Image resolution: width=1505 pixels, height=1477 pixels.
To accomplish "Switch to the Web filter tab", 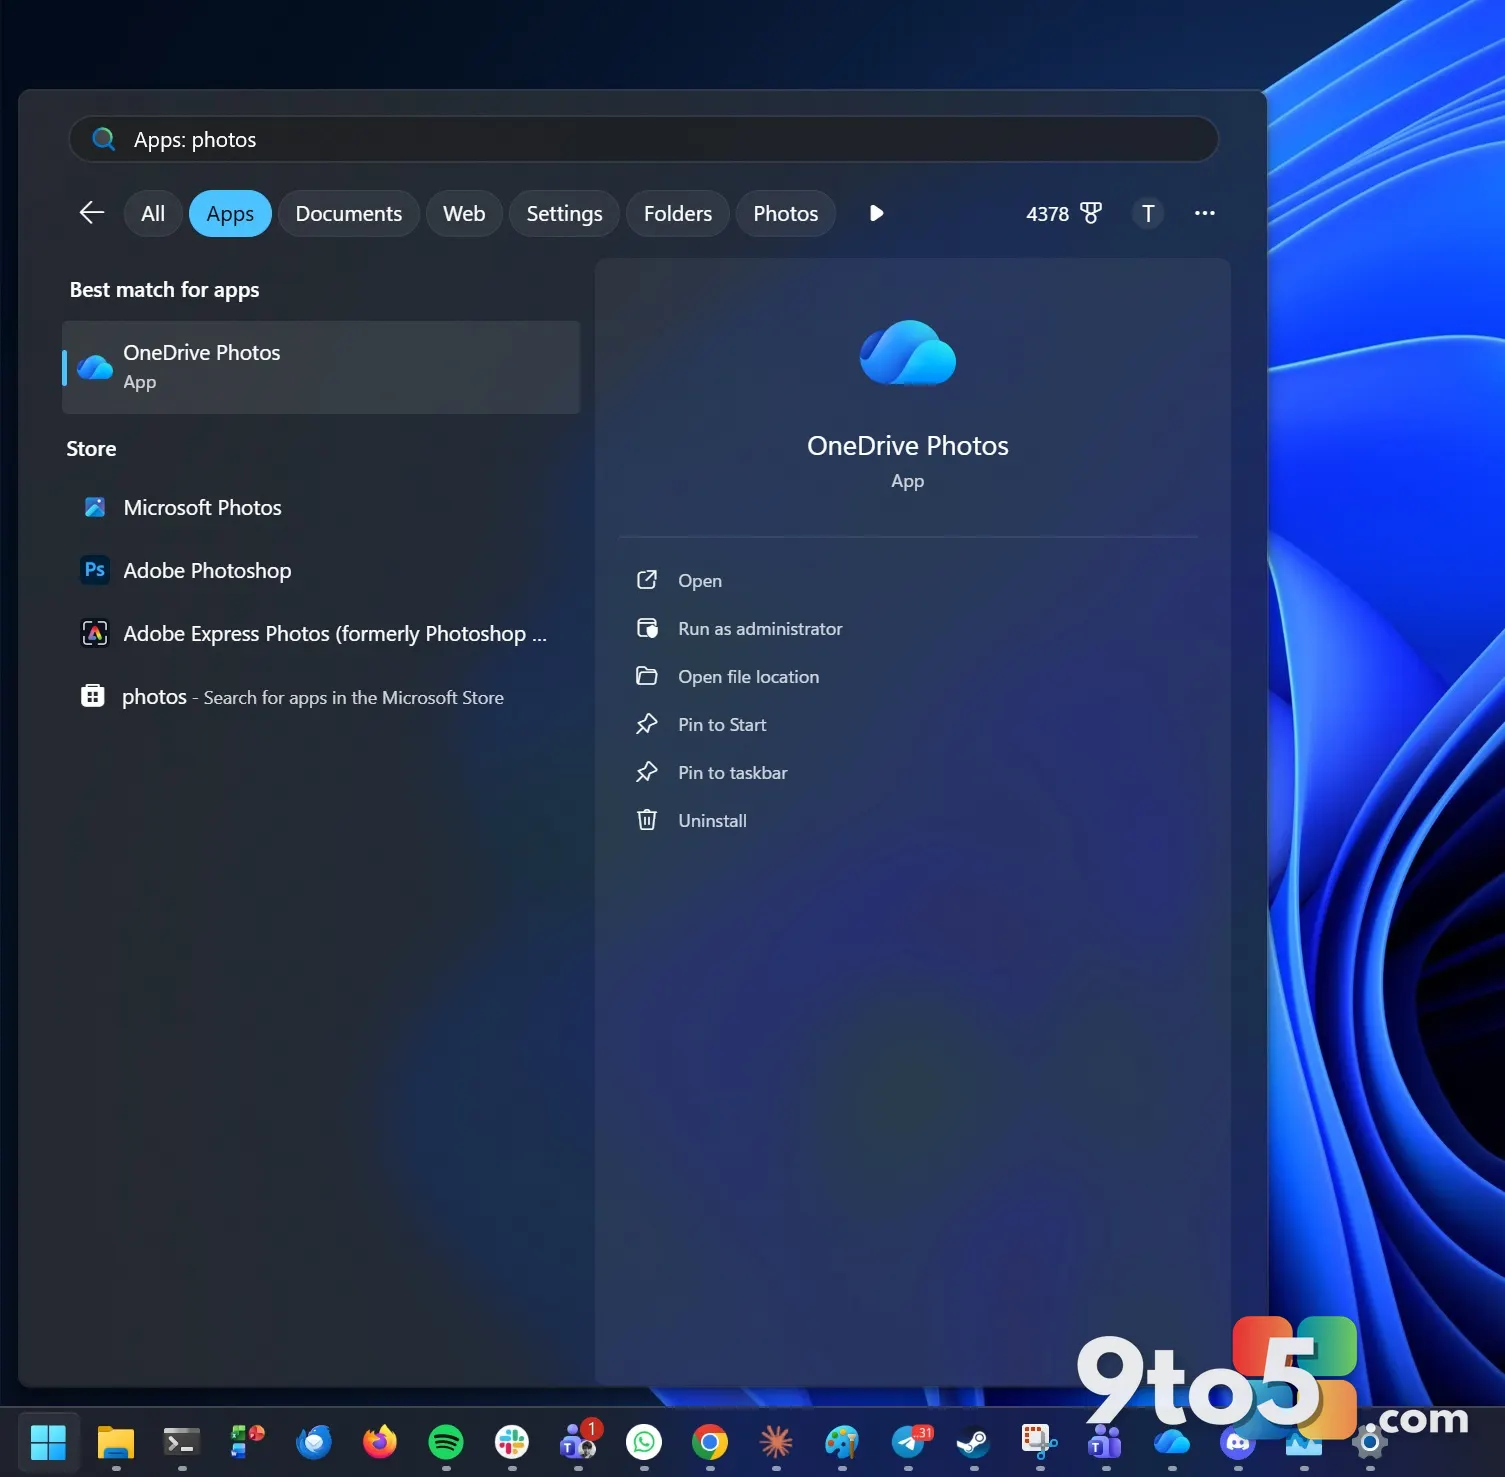I will [x=464, y=214].
